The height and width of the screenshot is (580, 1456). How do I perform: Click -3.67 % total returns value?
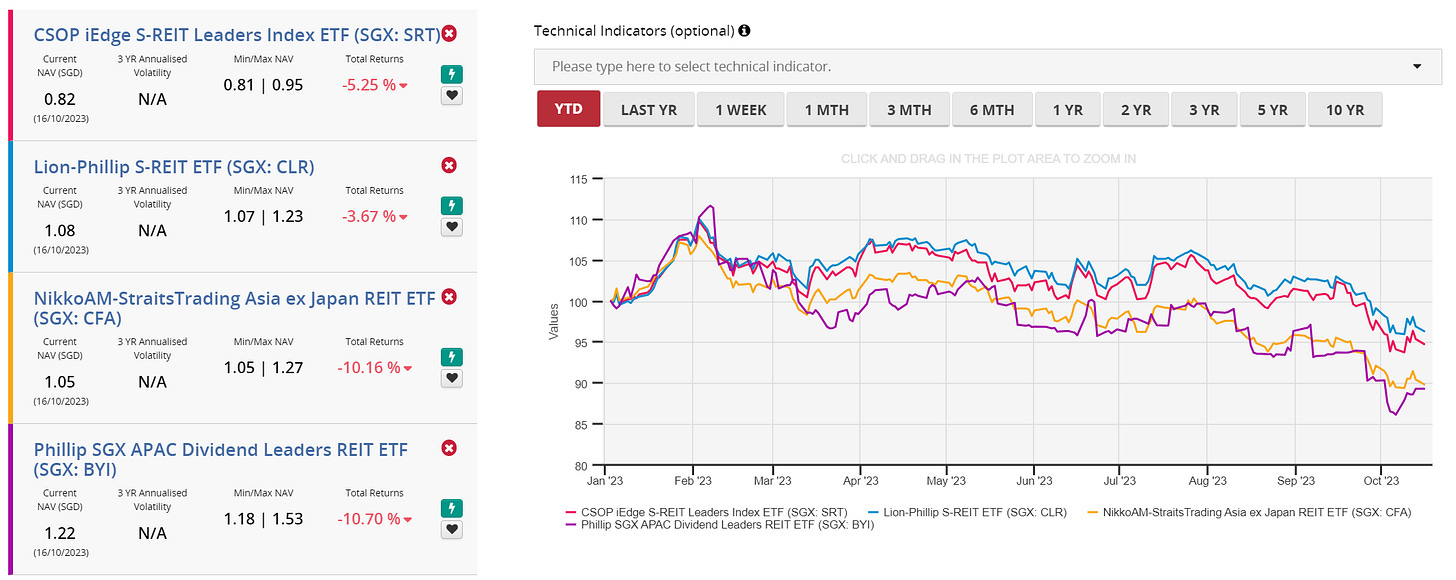click(x=375, y=216)
